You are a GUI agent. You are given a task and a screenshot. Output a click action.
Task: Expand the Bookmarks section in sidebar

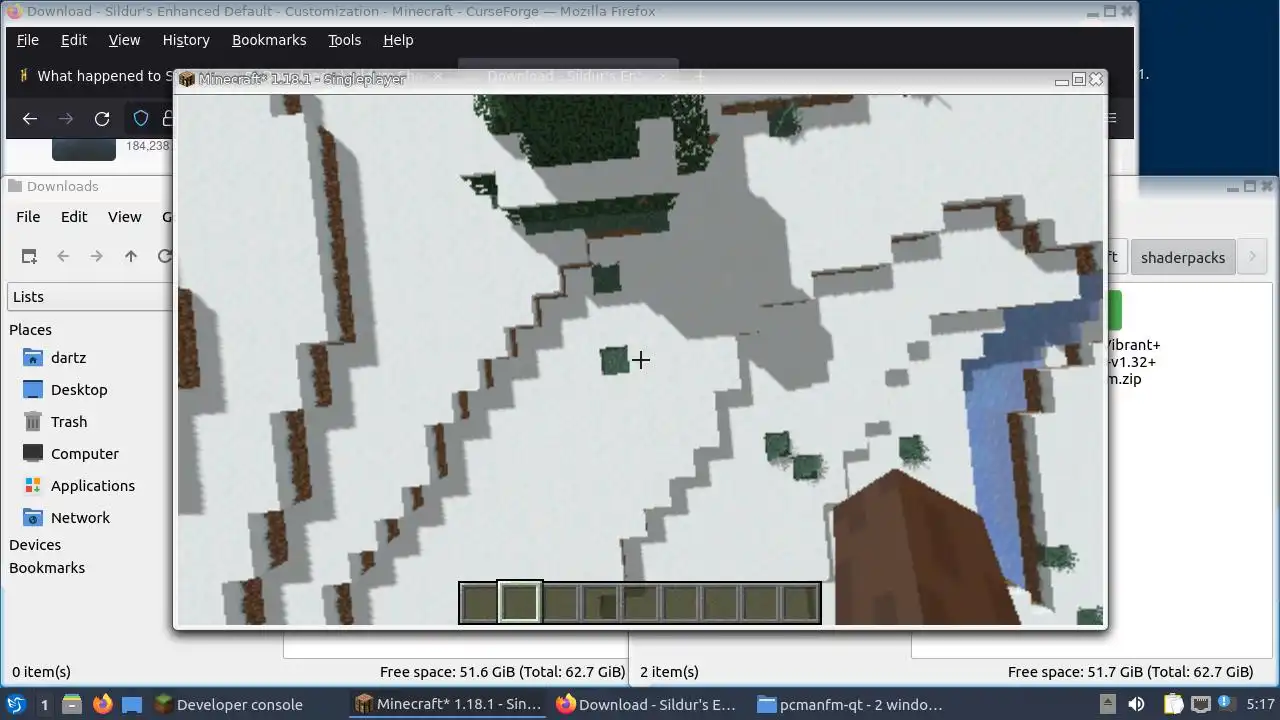coord(47,567)
